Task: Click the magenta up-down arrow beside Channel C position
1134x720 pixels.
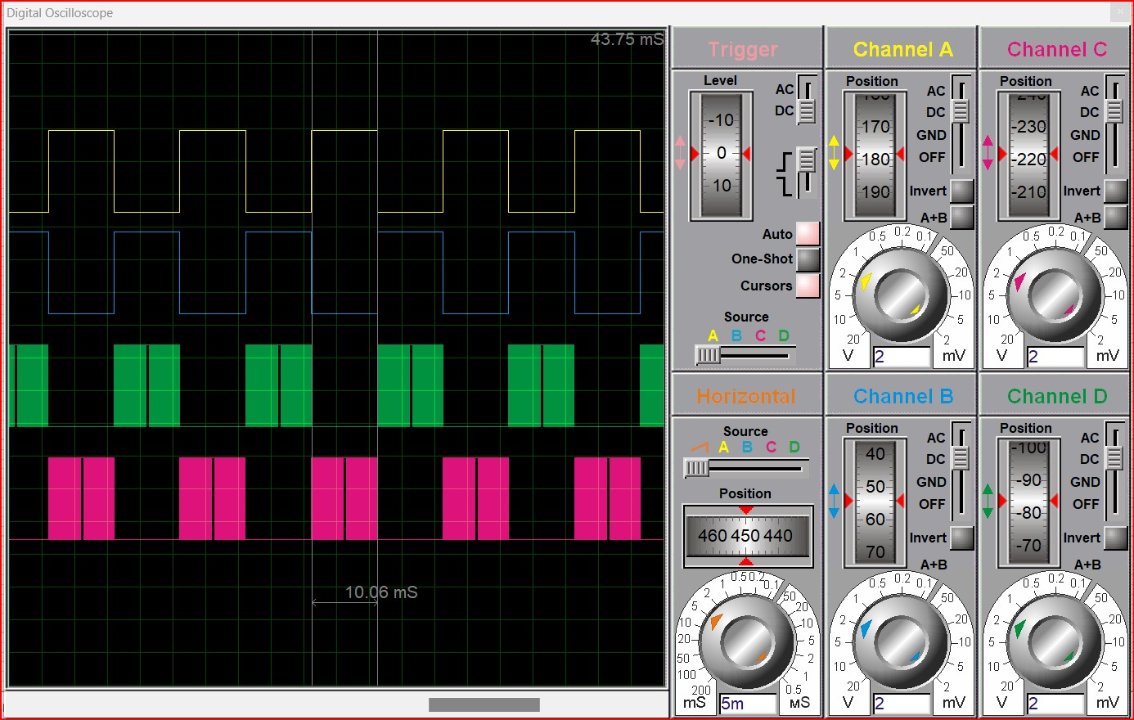Action: click(988, 153)
